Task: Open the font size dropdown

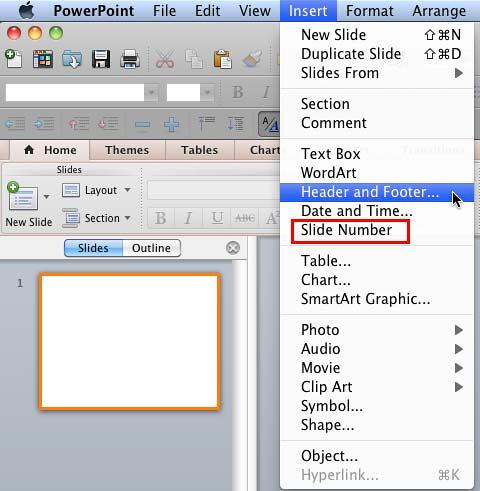Action: point(207,92)
